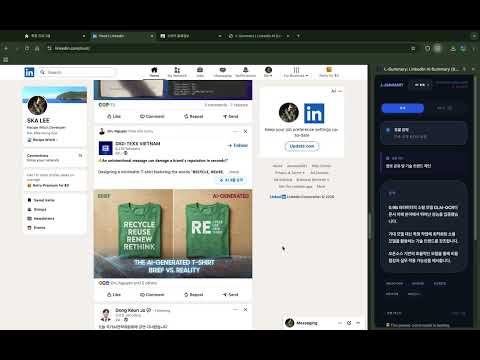The height and width of the screenshot is (360, 480).
Task: Click the linkedin.com/feed address bar
Action: 230,48
